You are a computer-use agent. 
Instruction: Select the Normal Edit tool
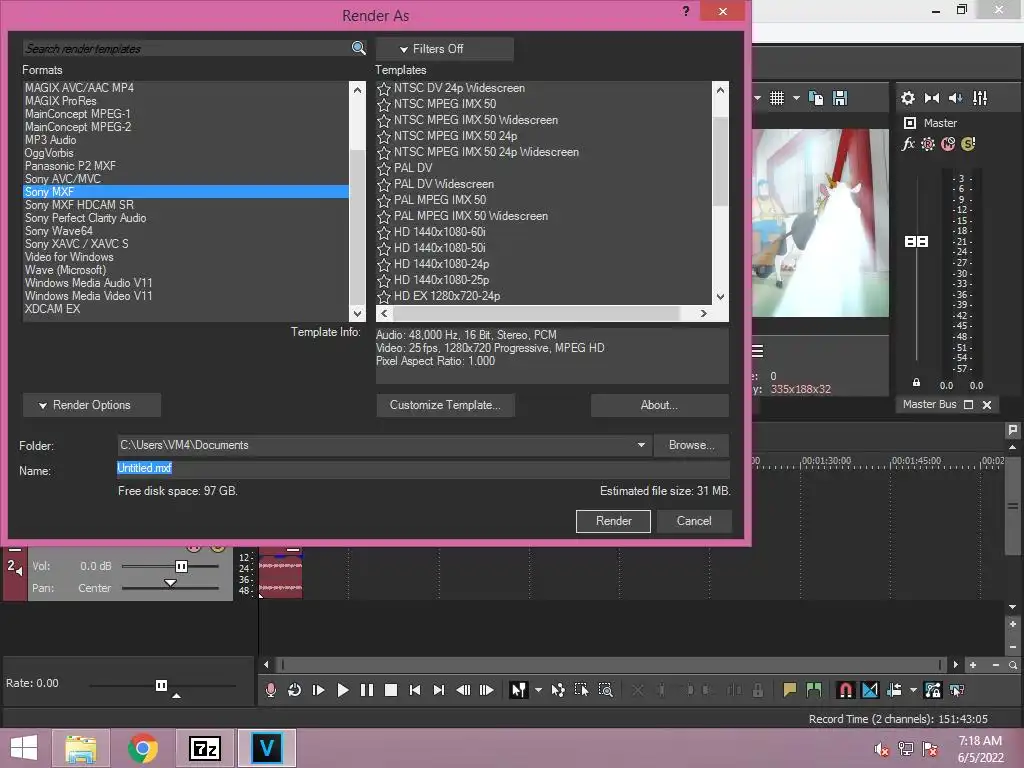click(x=519, y=690)
